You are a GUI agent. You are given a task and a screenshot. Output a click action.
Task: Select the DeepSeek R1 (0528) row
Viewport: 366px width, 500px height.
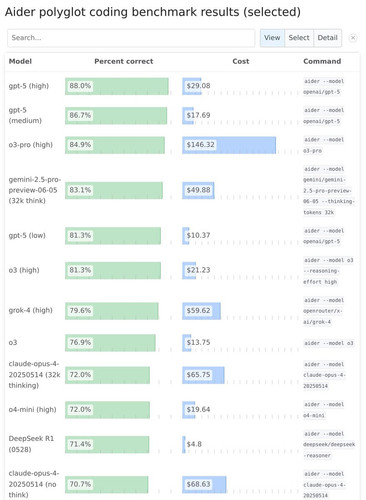click(x=183, y=444)
